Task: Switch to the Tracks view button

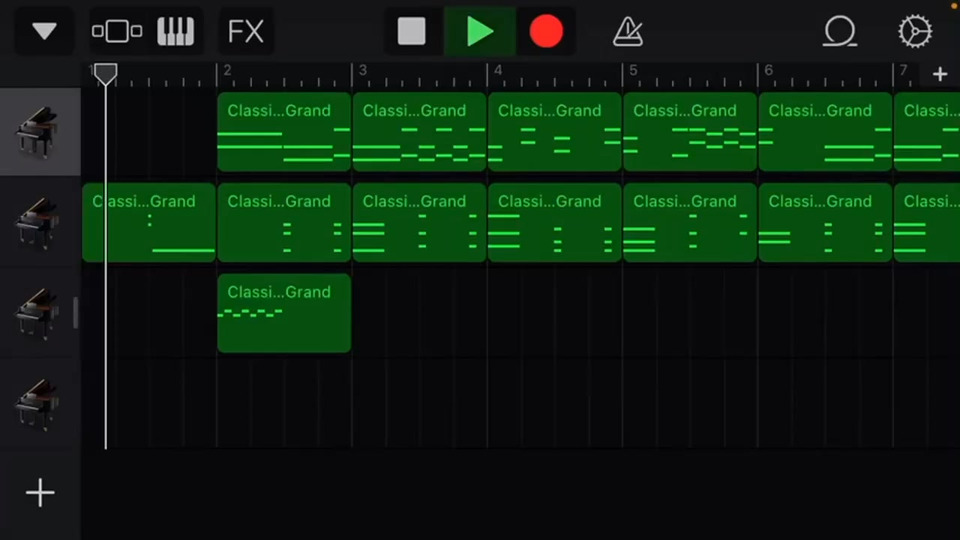Action: (117, 31)
